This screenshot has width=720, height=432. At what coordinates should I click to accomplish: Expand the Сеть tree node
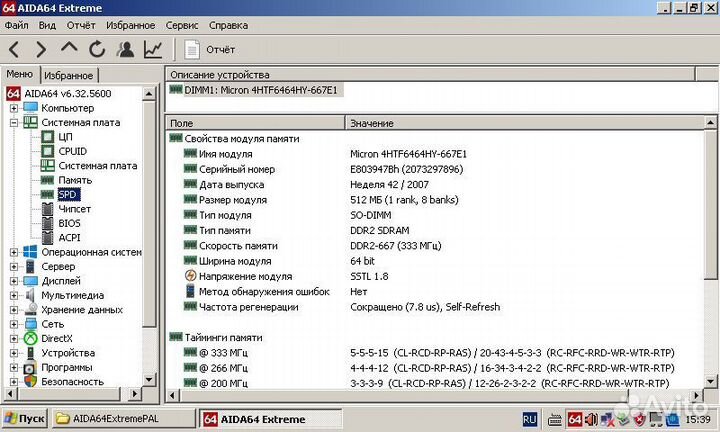coord(14,324)
